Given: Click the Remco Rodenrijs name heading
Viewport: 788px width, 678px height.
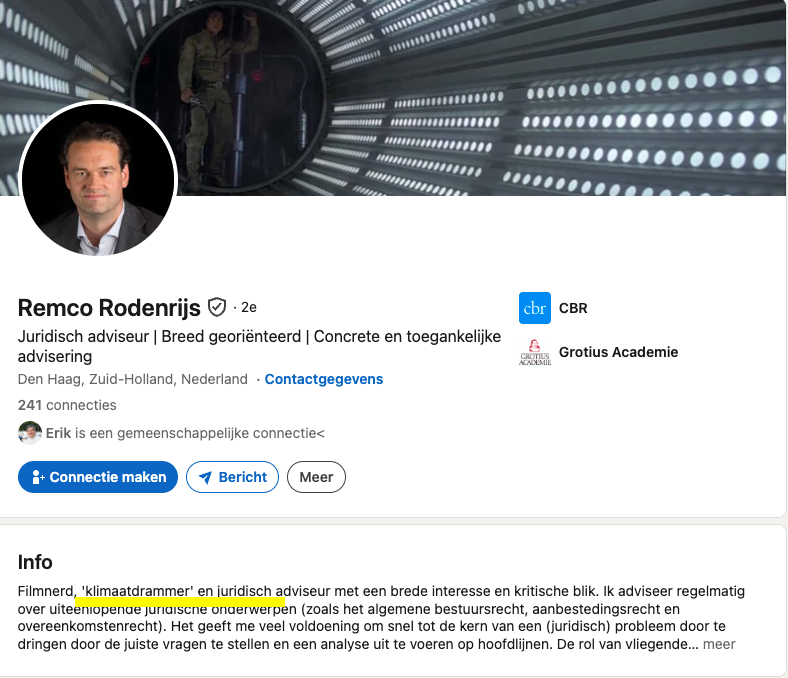Looking at the screenshot, I should 109,307.
